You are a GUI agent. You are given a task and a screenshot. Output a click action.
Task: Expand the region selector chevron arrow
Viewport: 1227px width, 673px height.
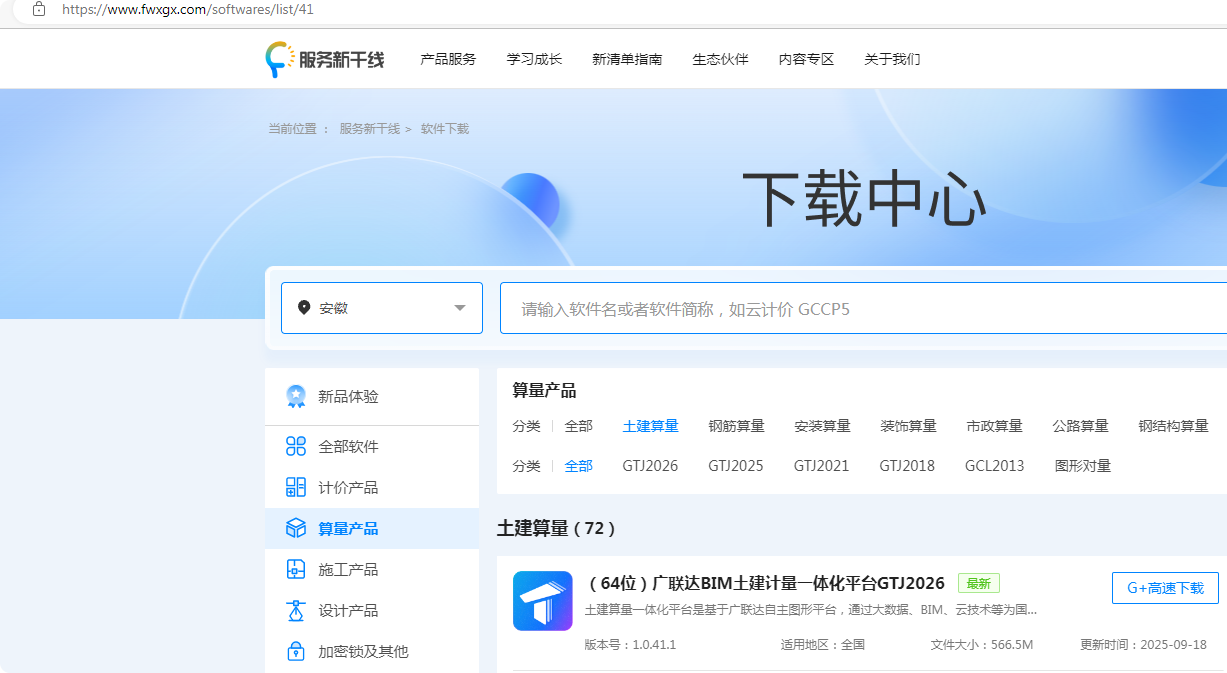point(460,307)
